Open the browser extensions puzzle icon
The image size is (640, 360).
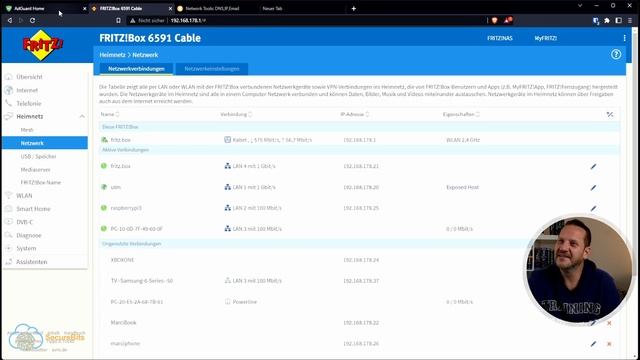click(607, 20)
